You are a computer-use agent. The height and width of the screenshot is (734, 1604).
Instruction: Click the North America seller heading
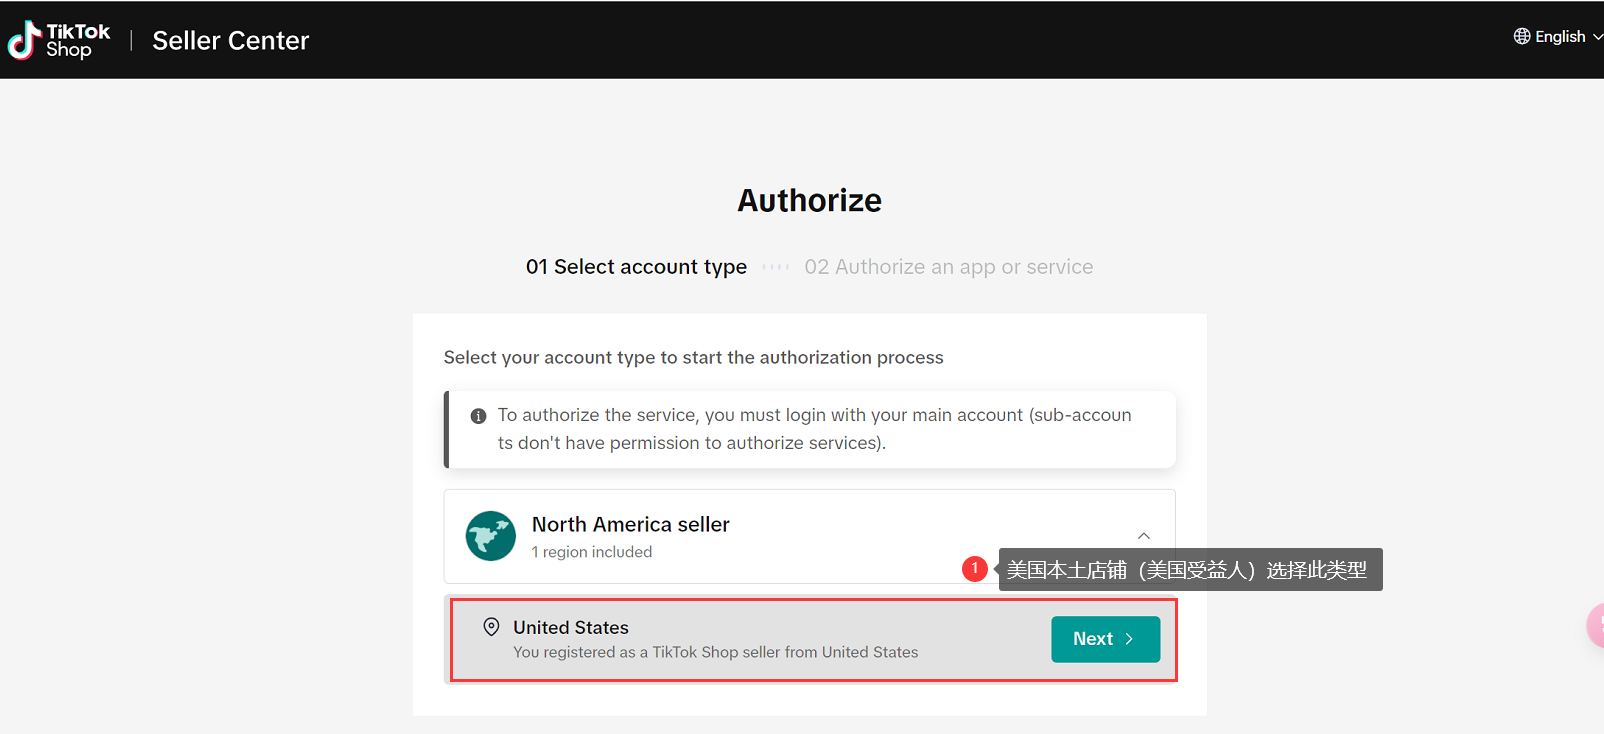pos(630,524)
